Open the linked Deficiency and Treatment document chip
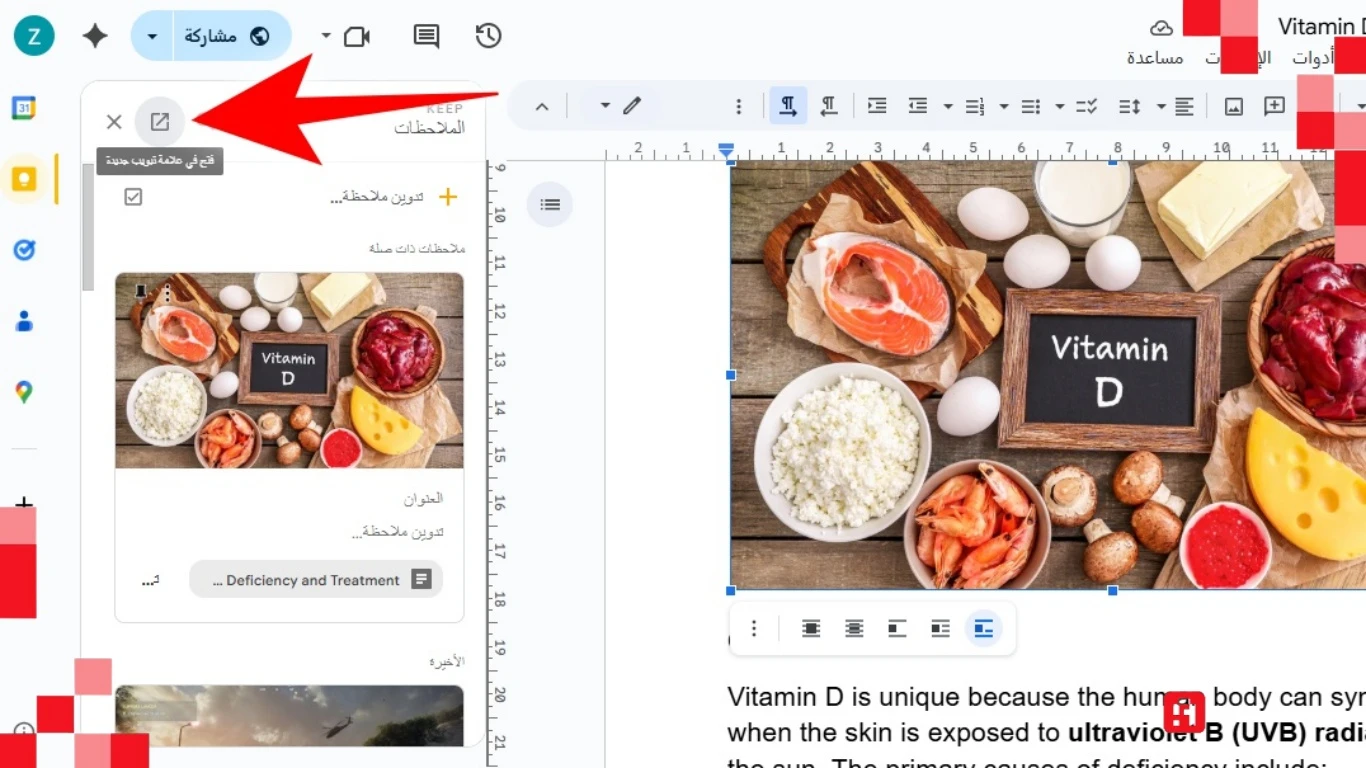Screen dimensions: 1366x768 315,580
